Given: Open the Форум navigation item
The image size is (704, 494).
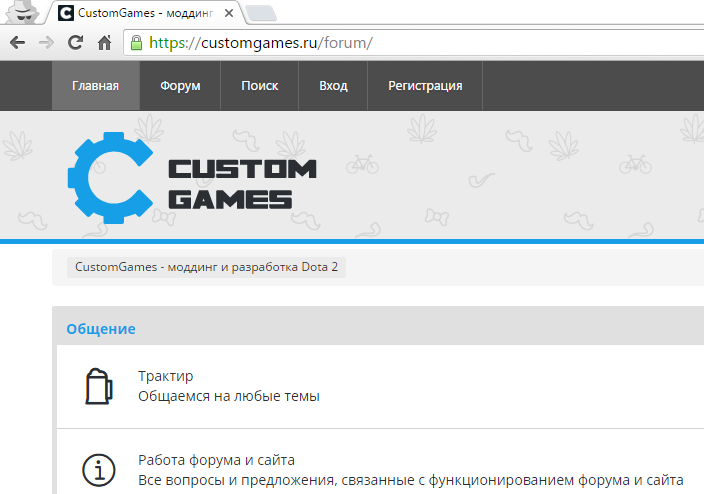Looking at the screenshot, I should [180, 86].
